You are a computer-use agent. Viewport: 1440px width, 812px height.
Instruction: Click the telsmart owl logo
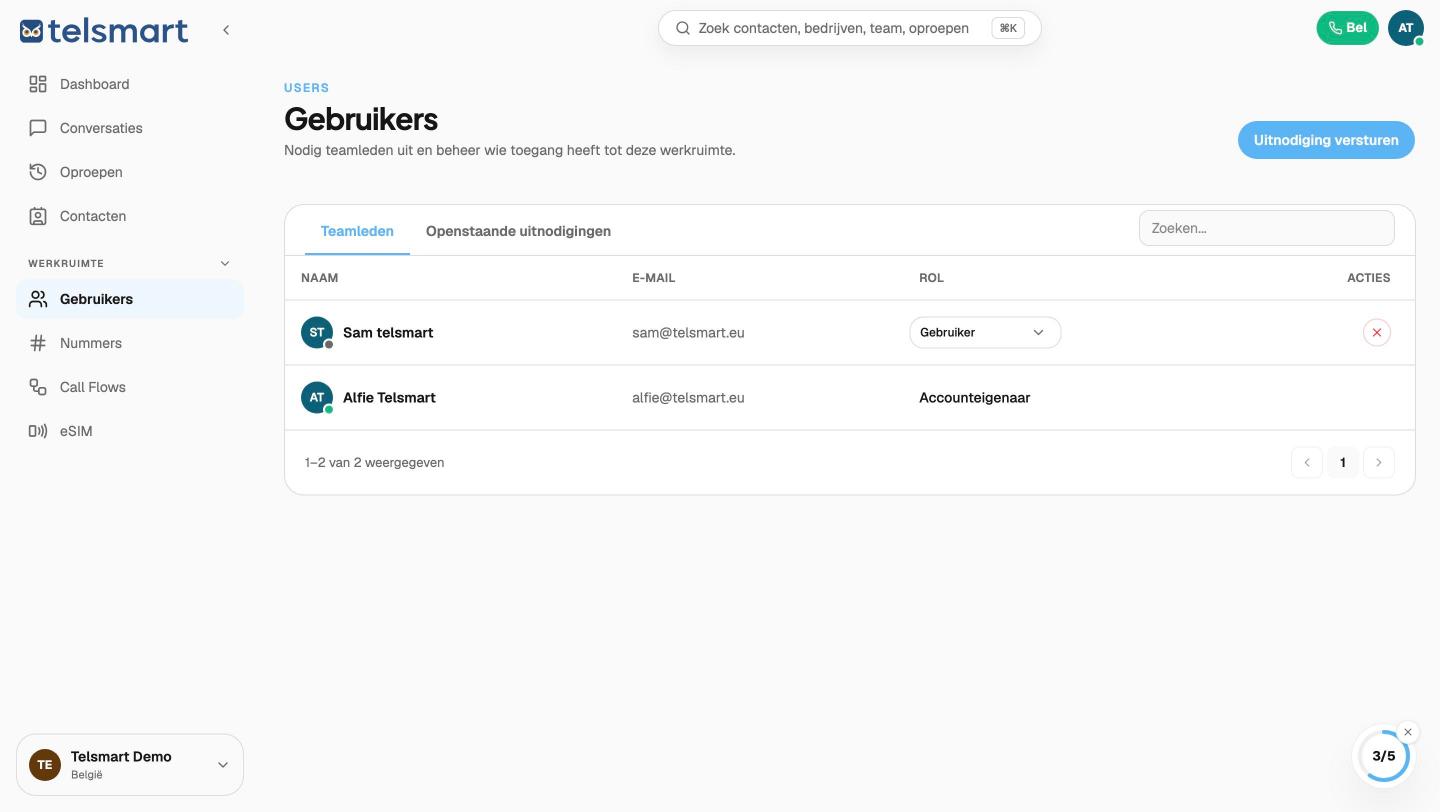point(103,30)
